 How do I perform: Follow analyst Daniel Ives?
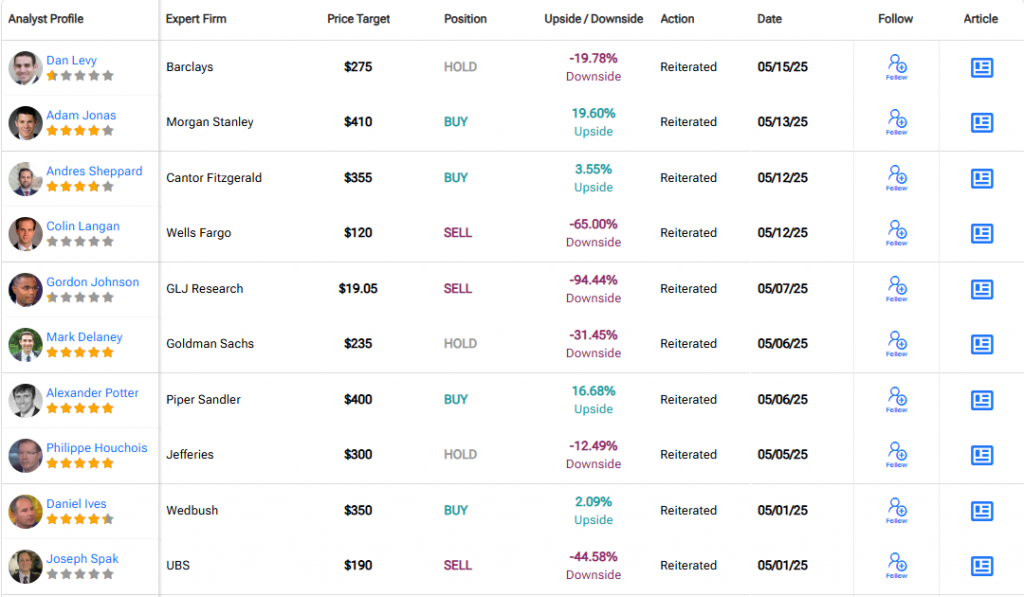tap(897, 511)
